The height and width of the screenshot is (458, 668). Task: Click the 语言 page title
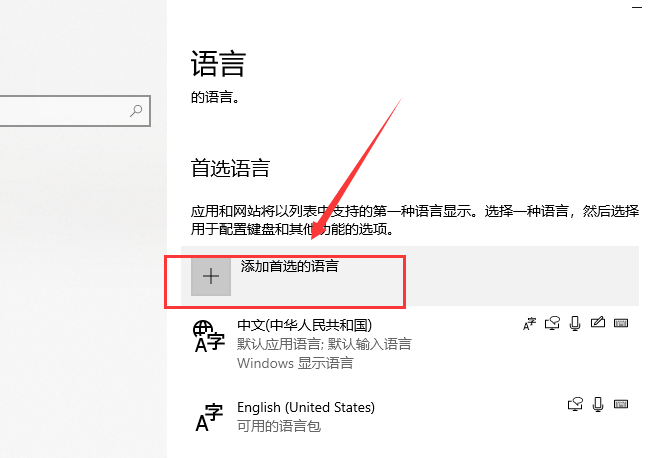(217, 66)
